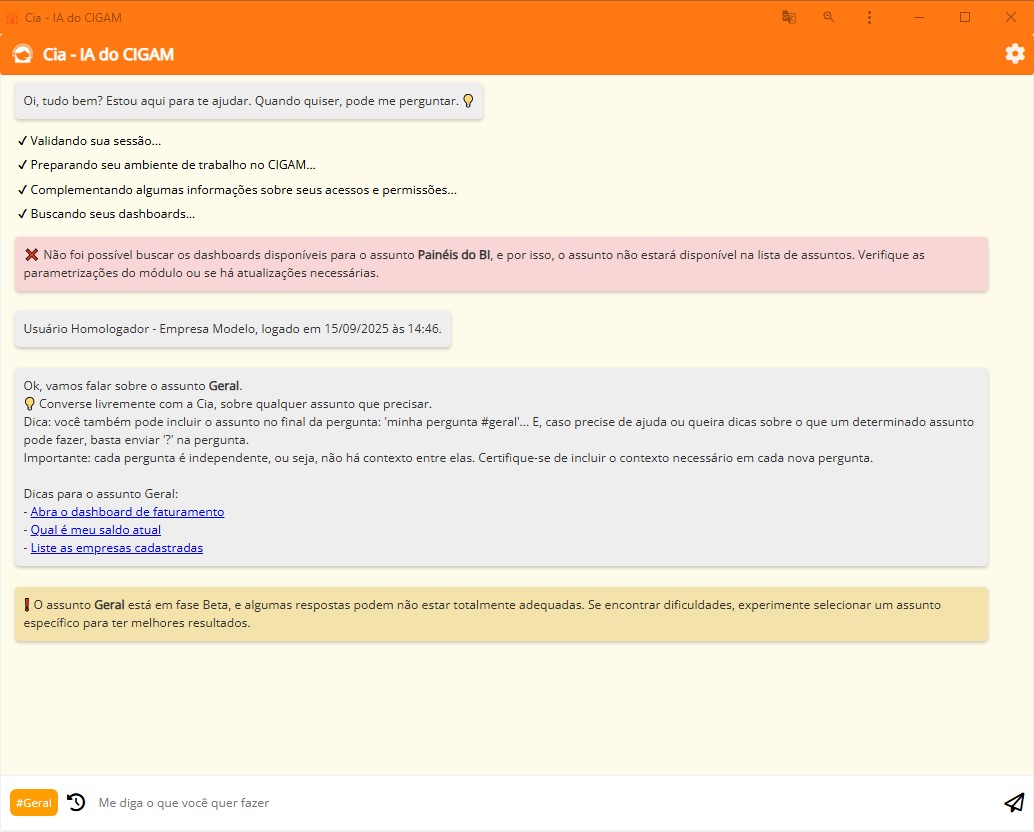Image resolution: width=1034 pixels, height=832 pixels.
Task: Click the app icon in the title bar
Action: (x=12, y=18)
